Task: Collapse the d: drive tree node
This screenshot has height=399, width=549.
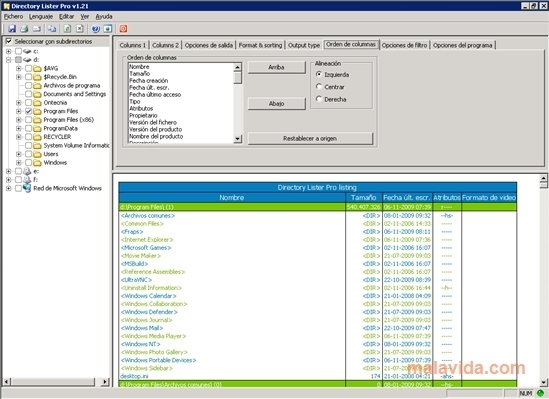Action: (x=8, y=60)
